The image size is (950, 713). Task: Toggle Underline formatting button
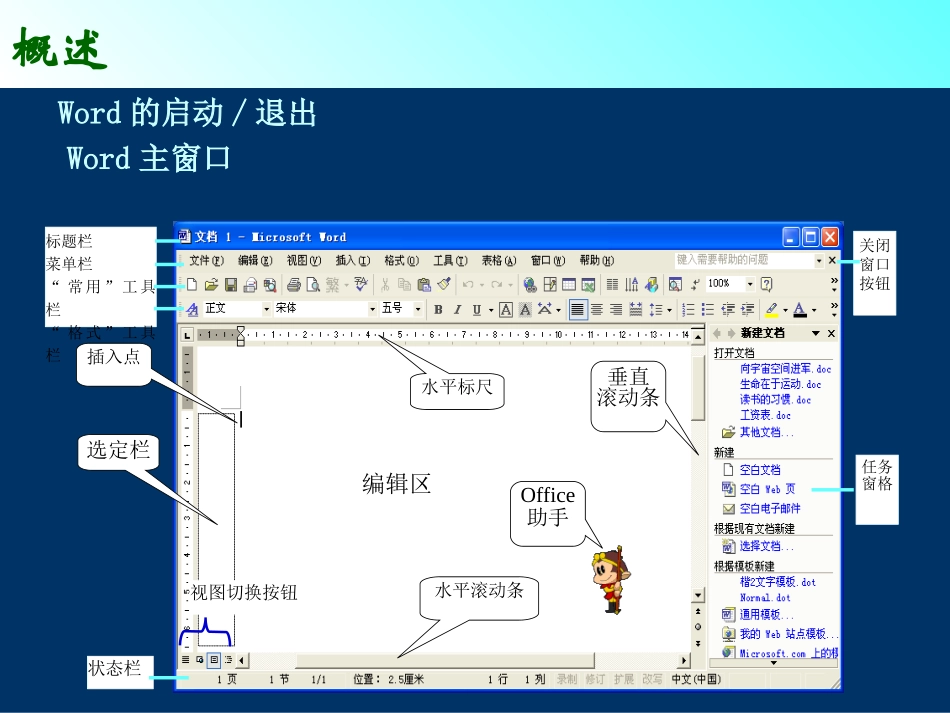coord(477,310)
